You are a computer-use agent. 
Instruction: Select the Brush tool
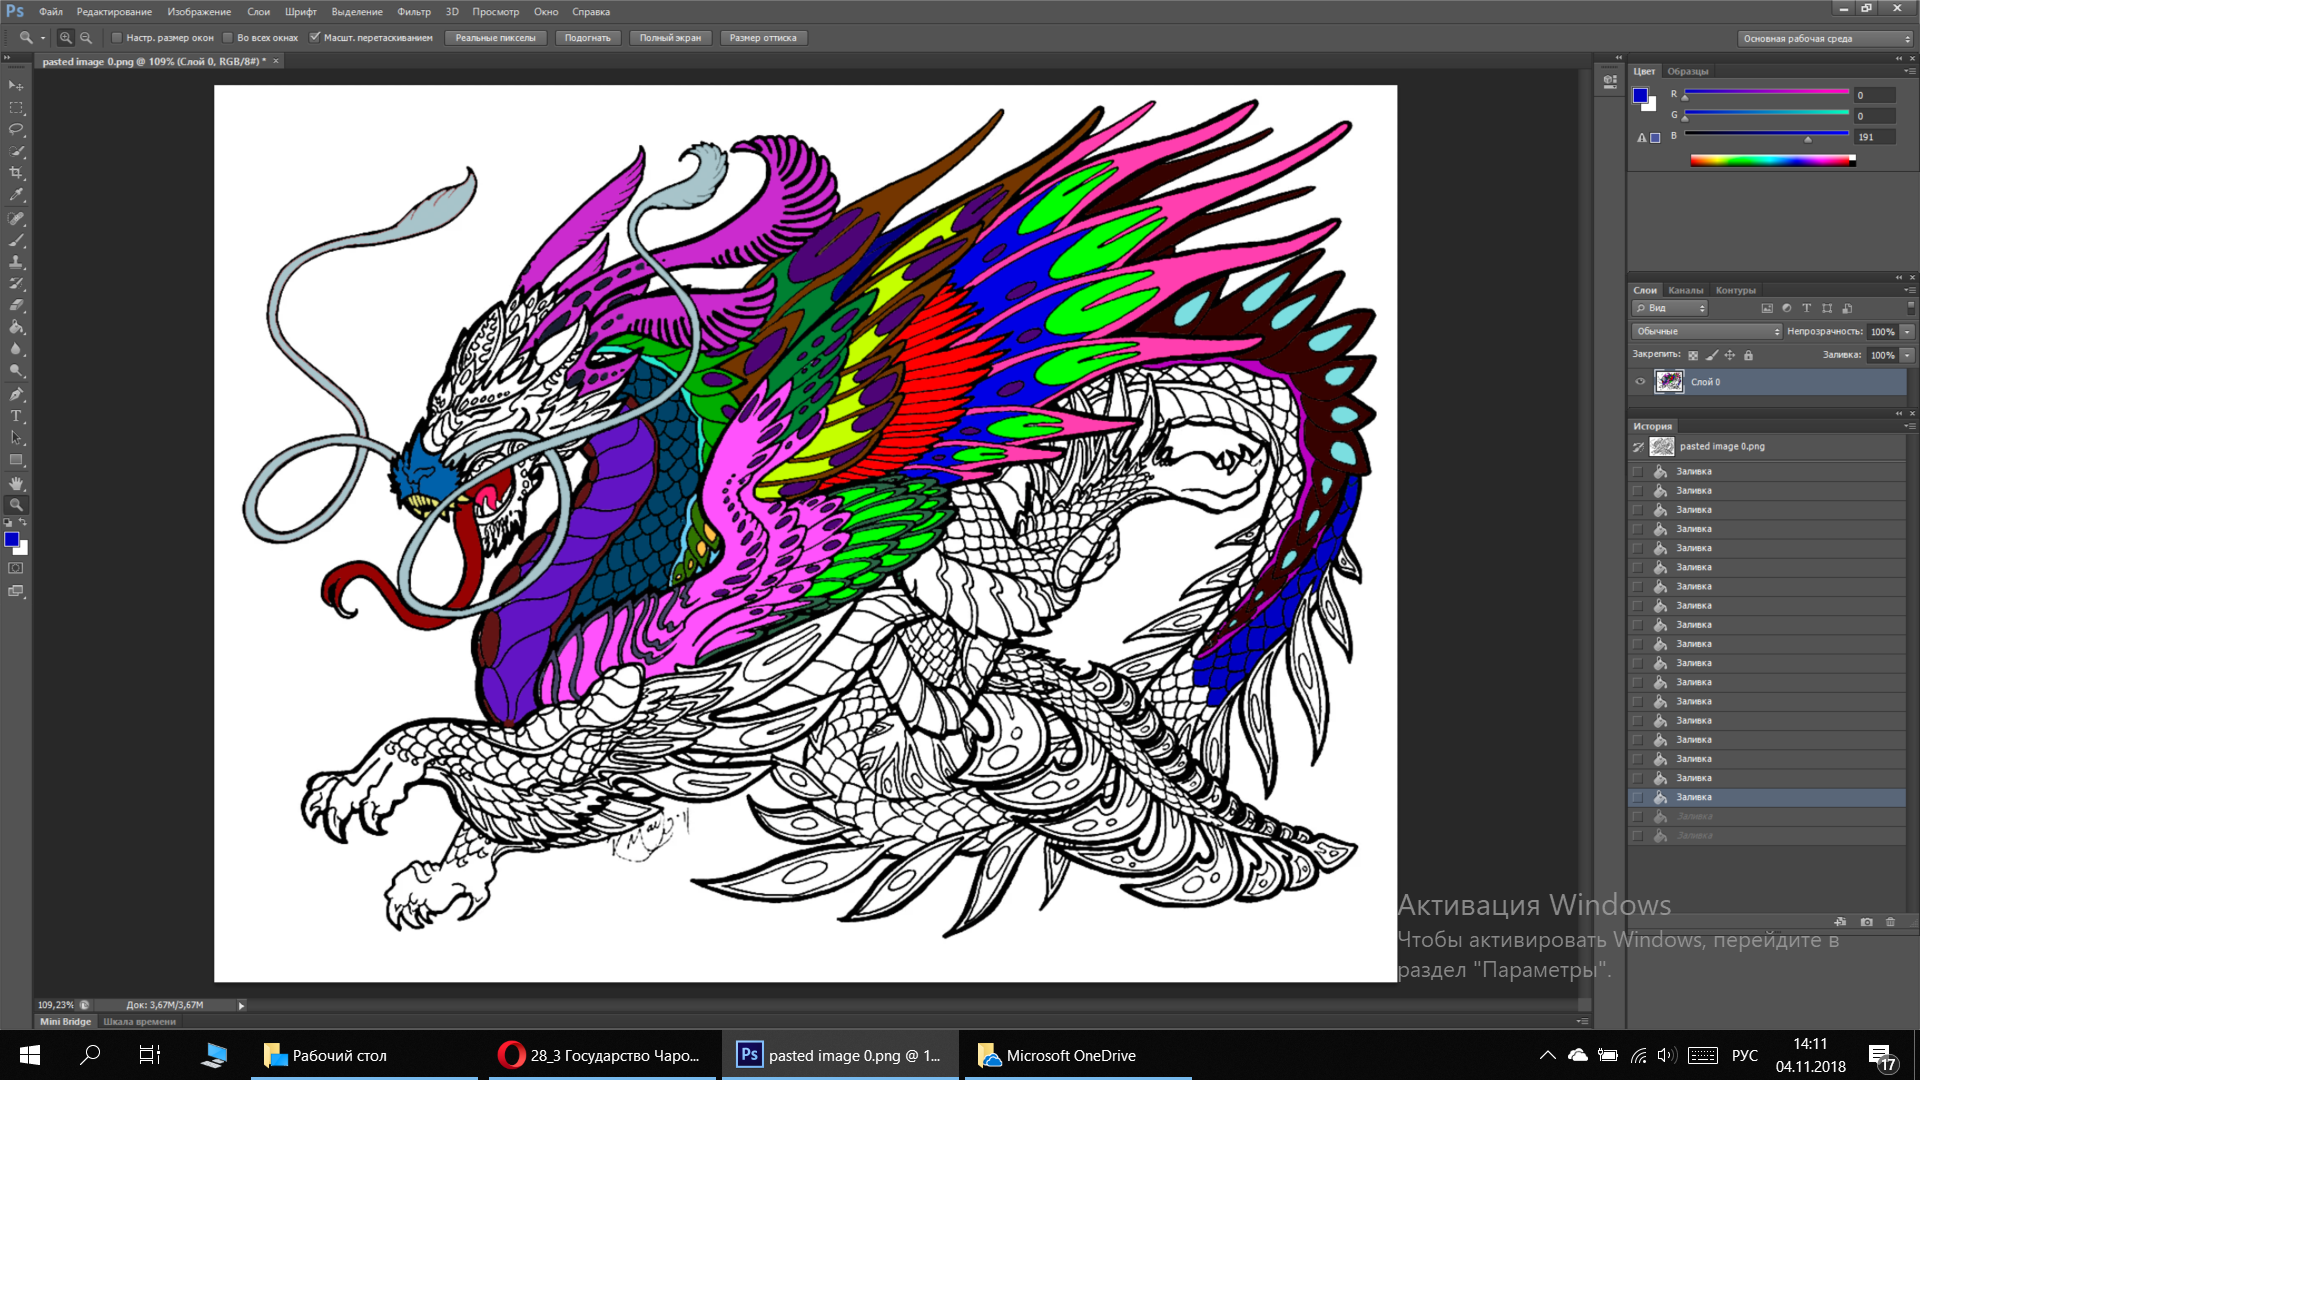16,241
